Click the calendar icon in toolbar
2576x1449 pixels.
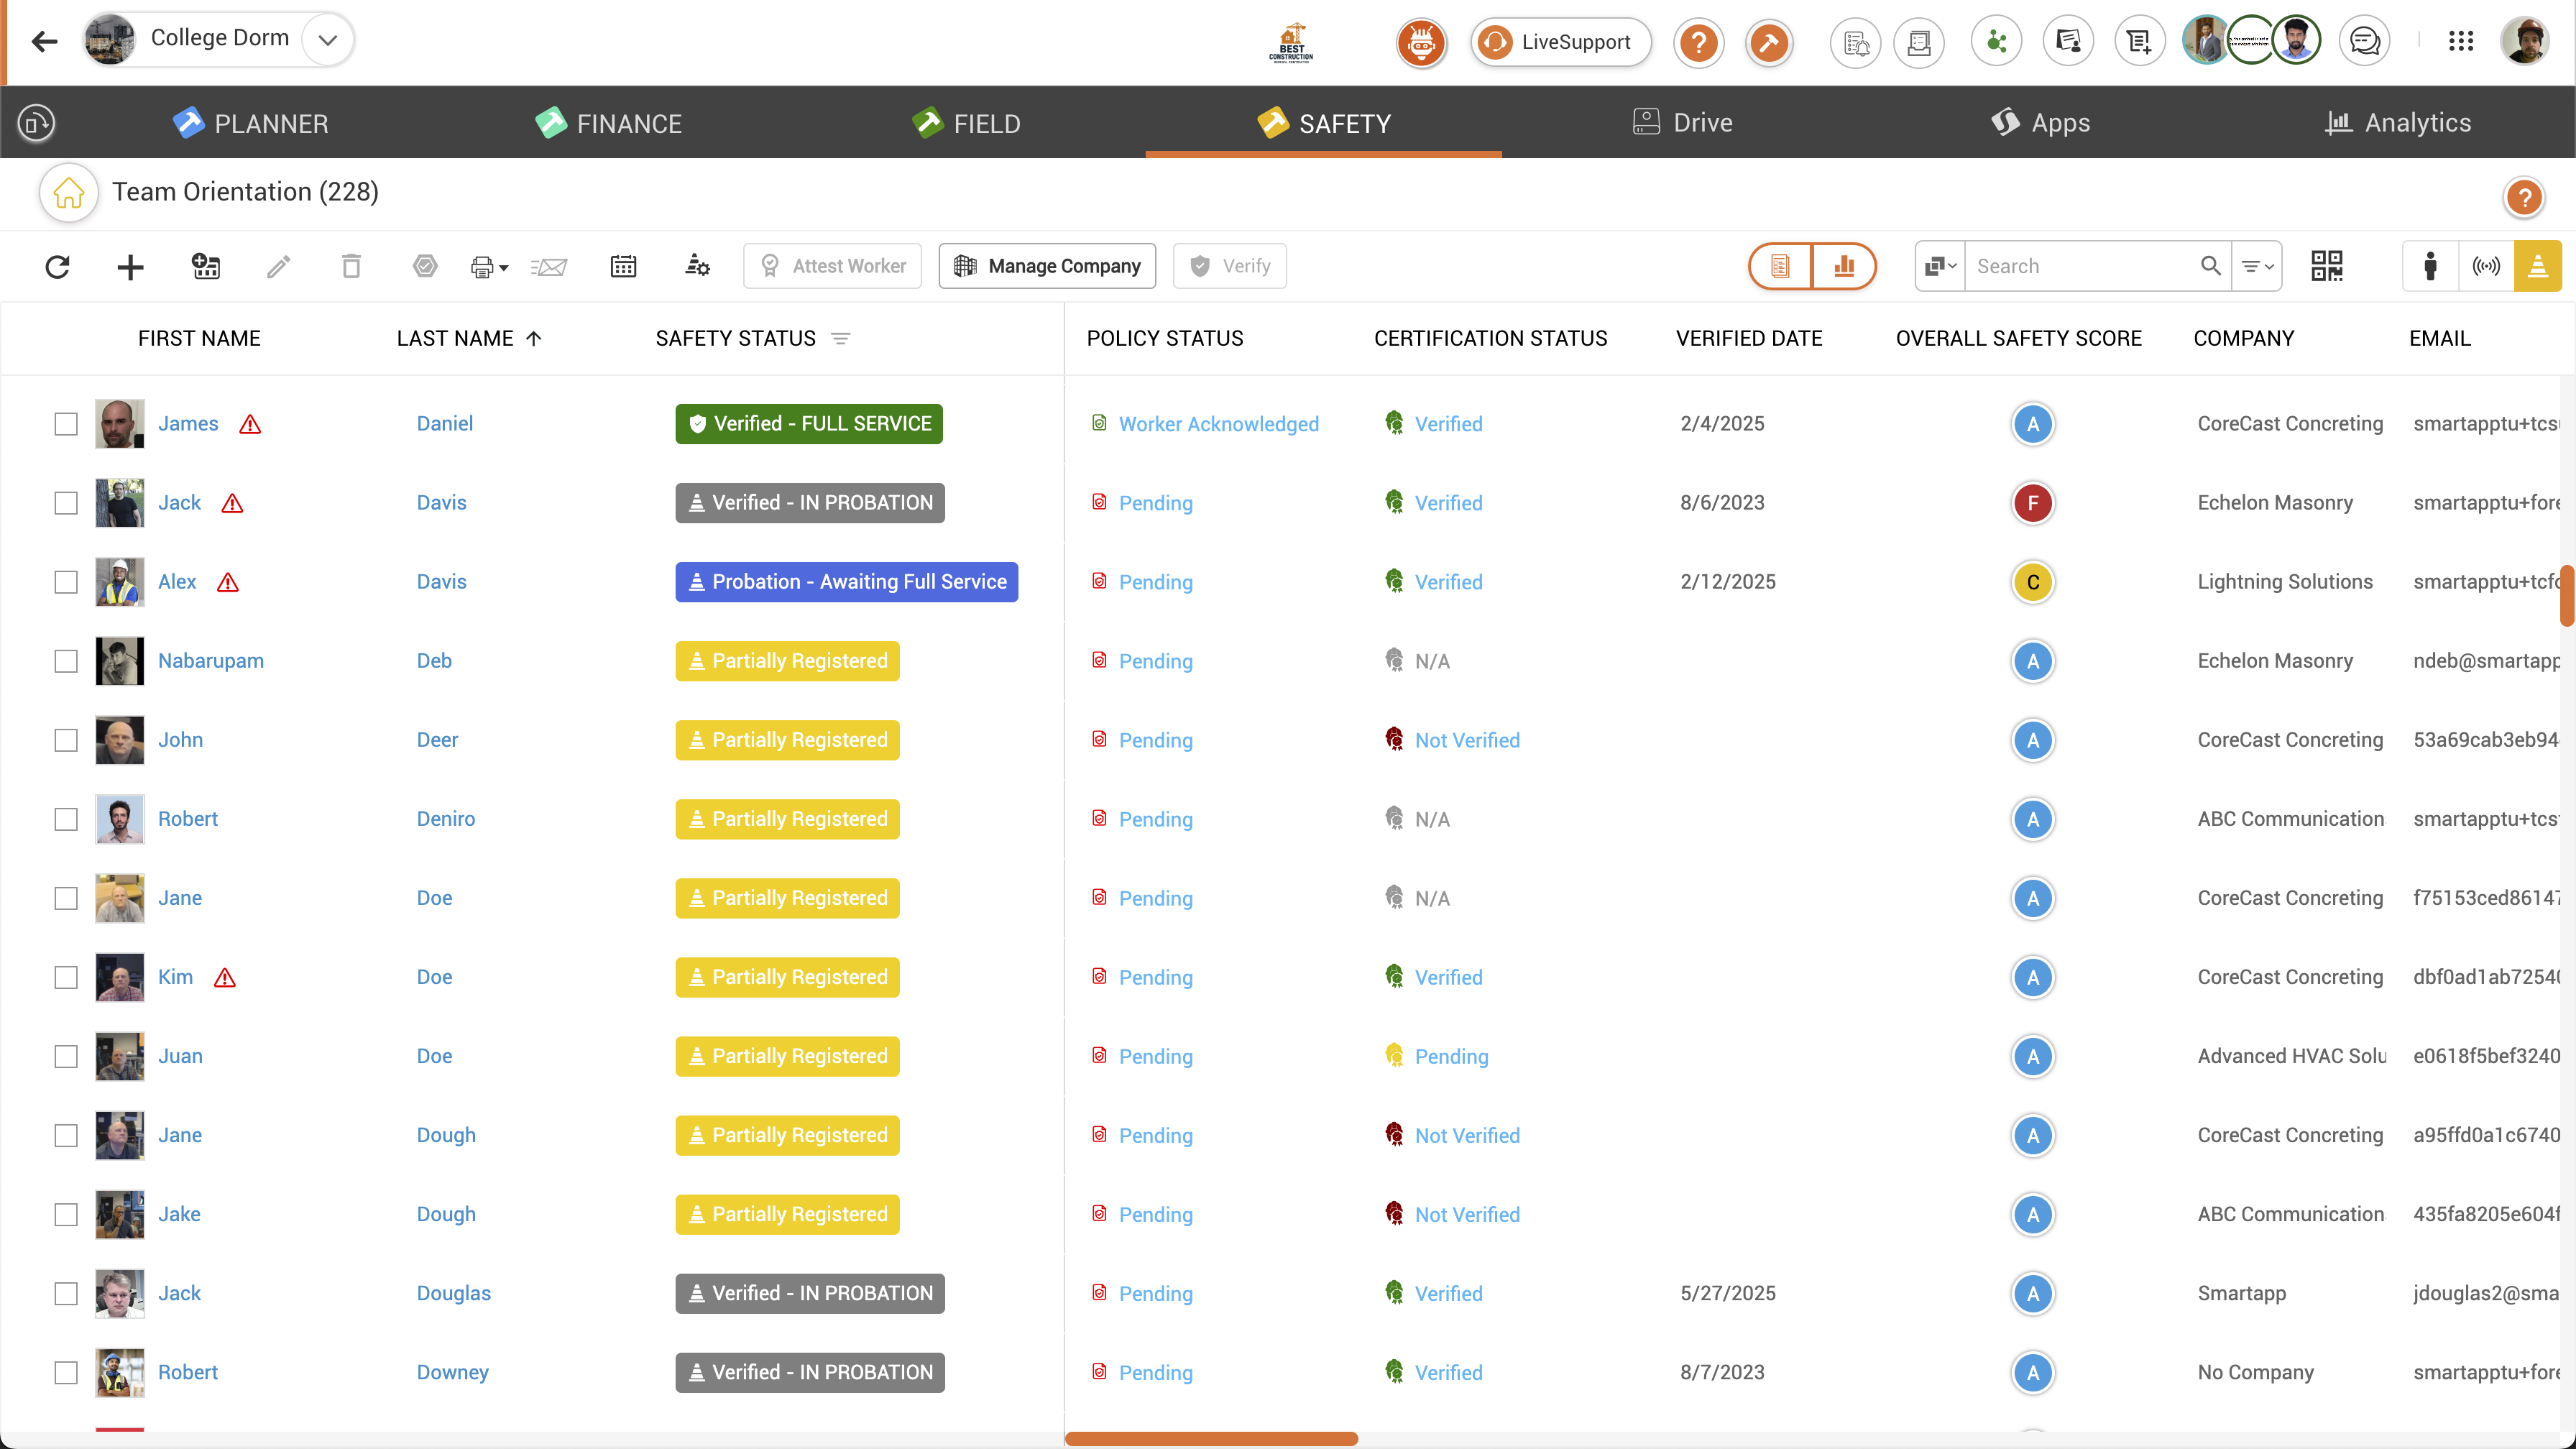(x=623, y=266)
